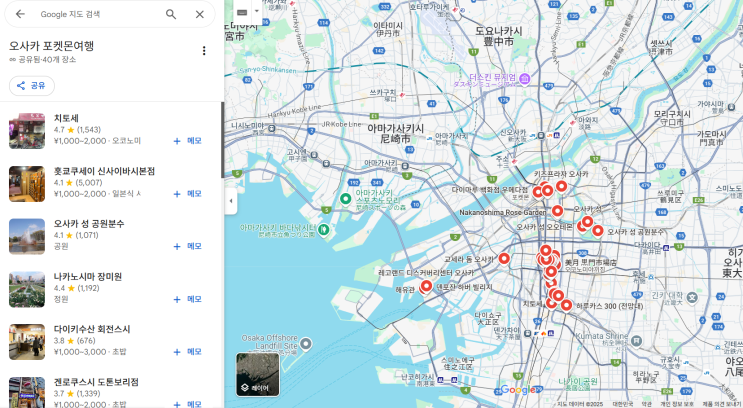The image size is (743, 408).
Task: Click the back arrow in search bar
Action: 20,14
